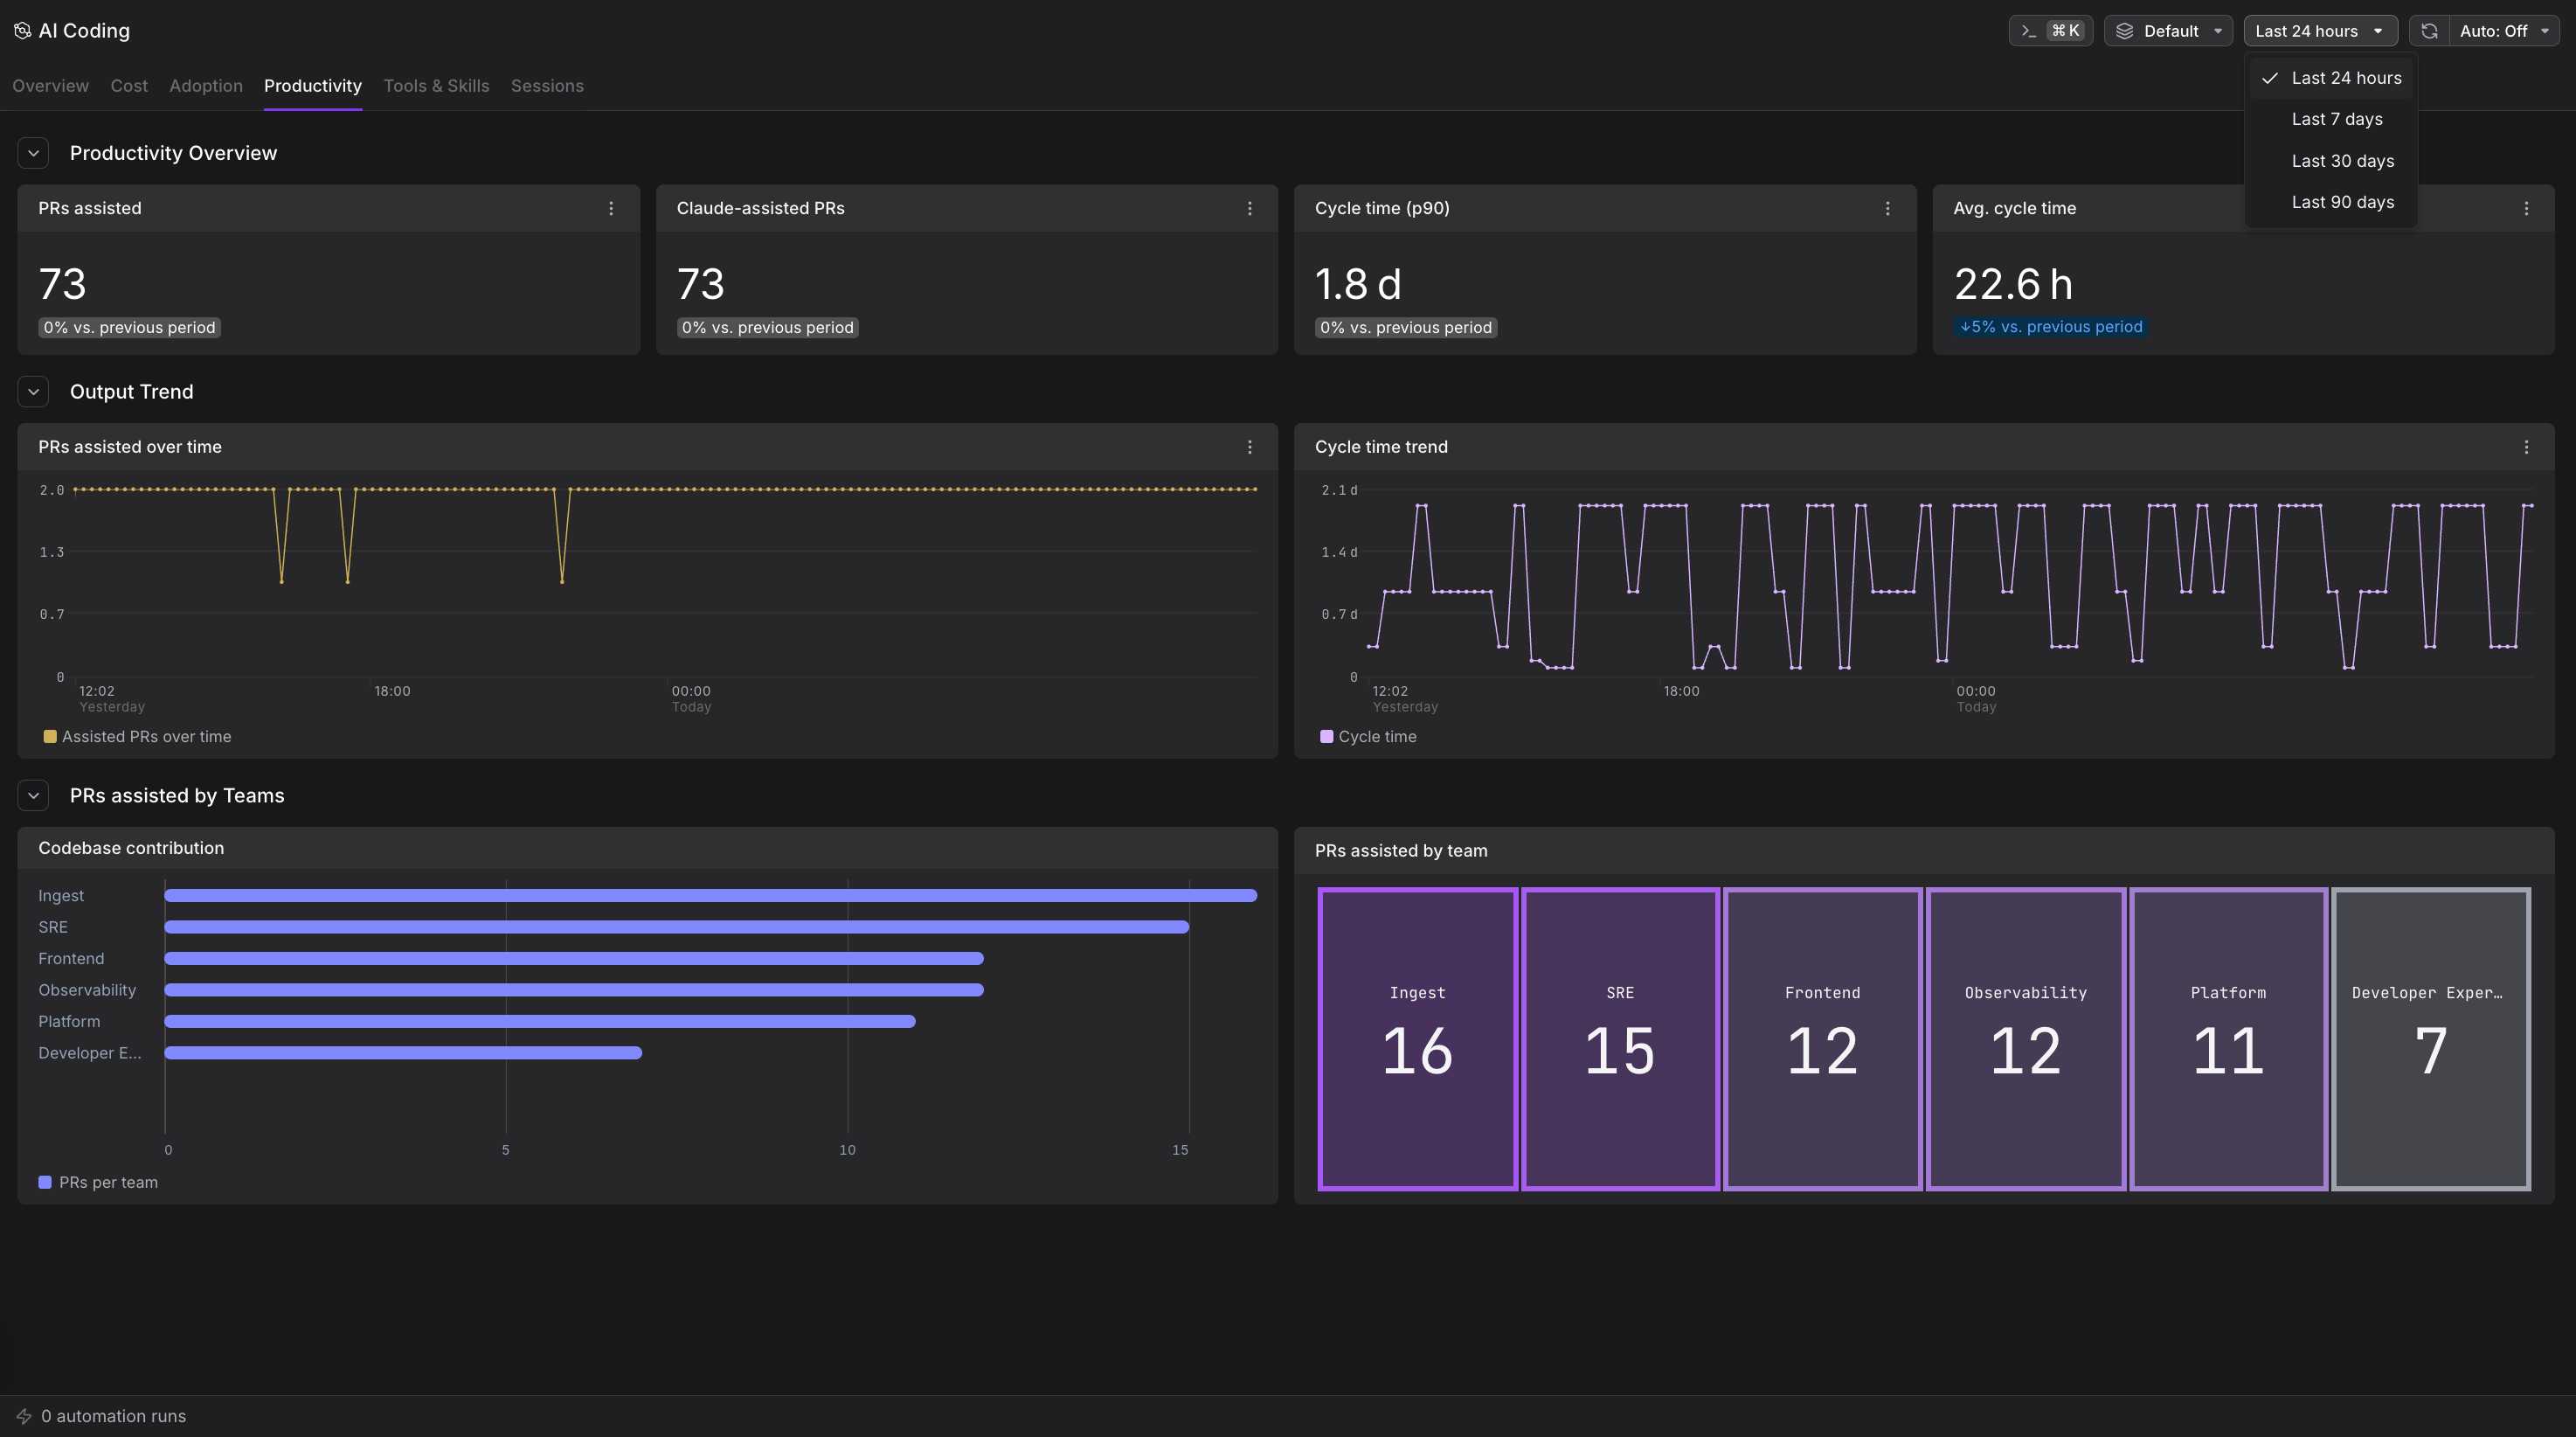
Task: Click the automation runs lightning icon
Action: point(24,1416)
